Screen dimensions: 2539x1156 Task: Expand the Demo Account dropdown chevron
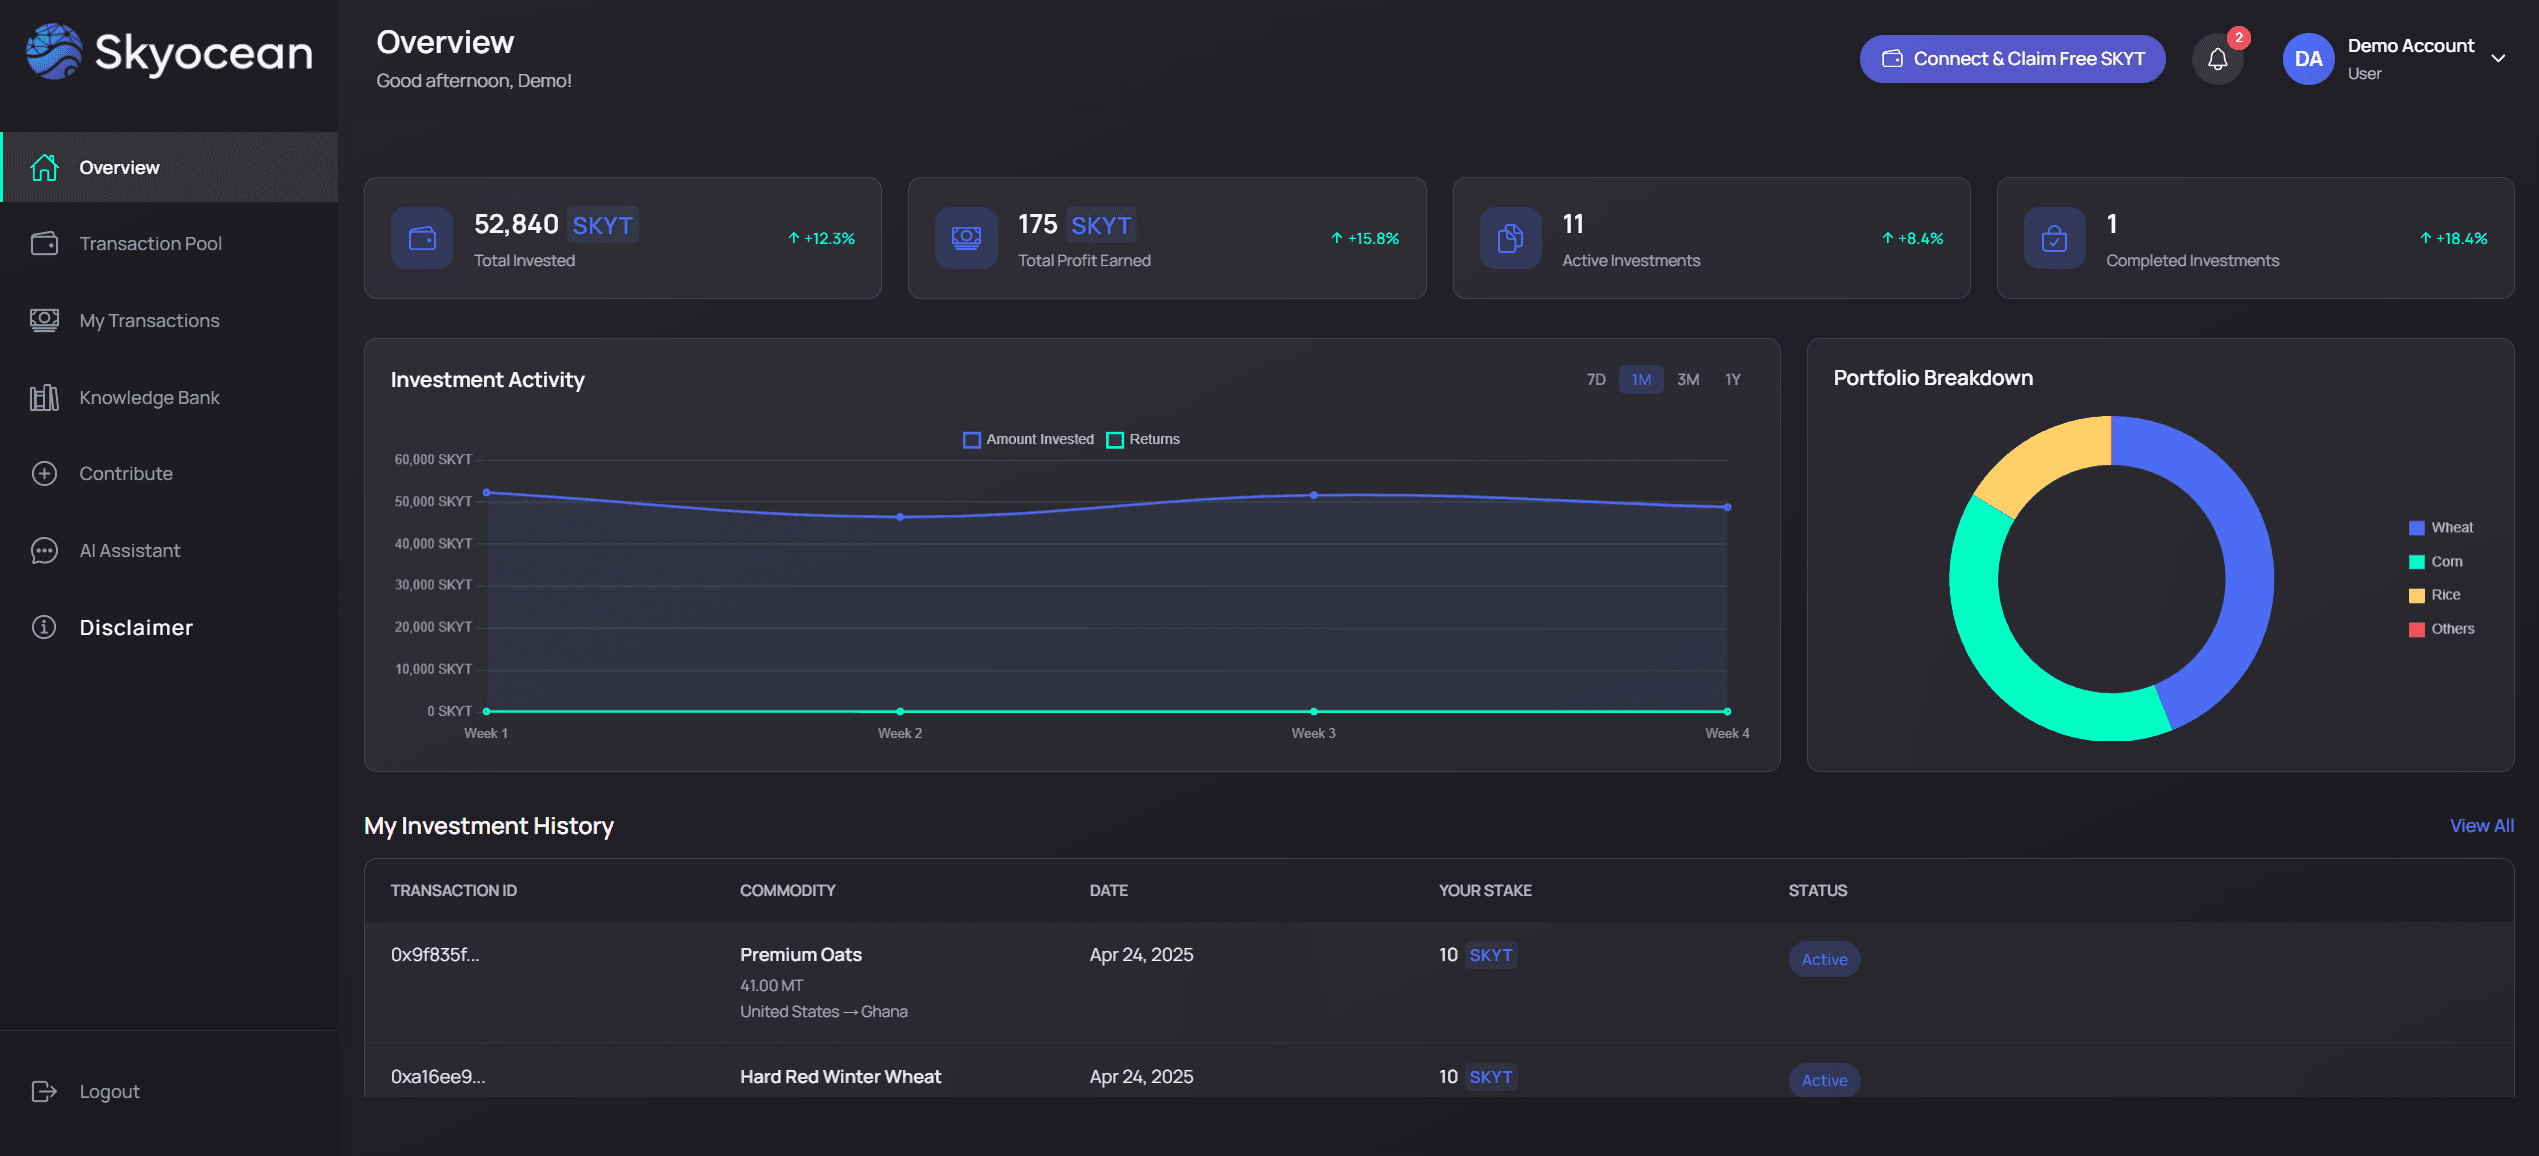pos(2498,59)
